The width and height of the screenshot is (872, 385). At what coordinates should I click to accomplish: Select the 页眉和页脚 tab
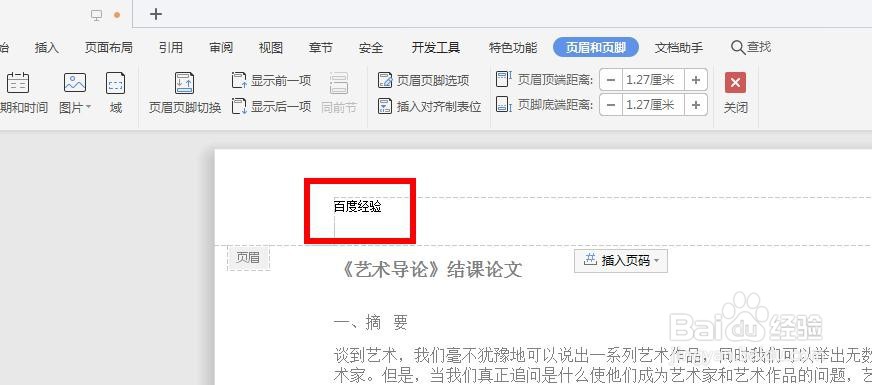click(x=596, y=48)
